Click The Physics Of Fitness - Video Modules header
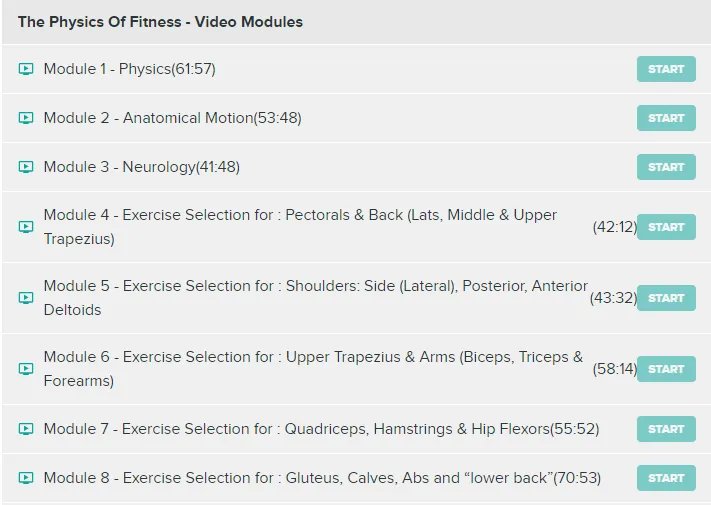The image size is (711, 505). coord(160,21)
